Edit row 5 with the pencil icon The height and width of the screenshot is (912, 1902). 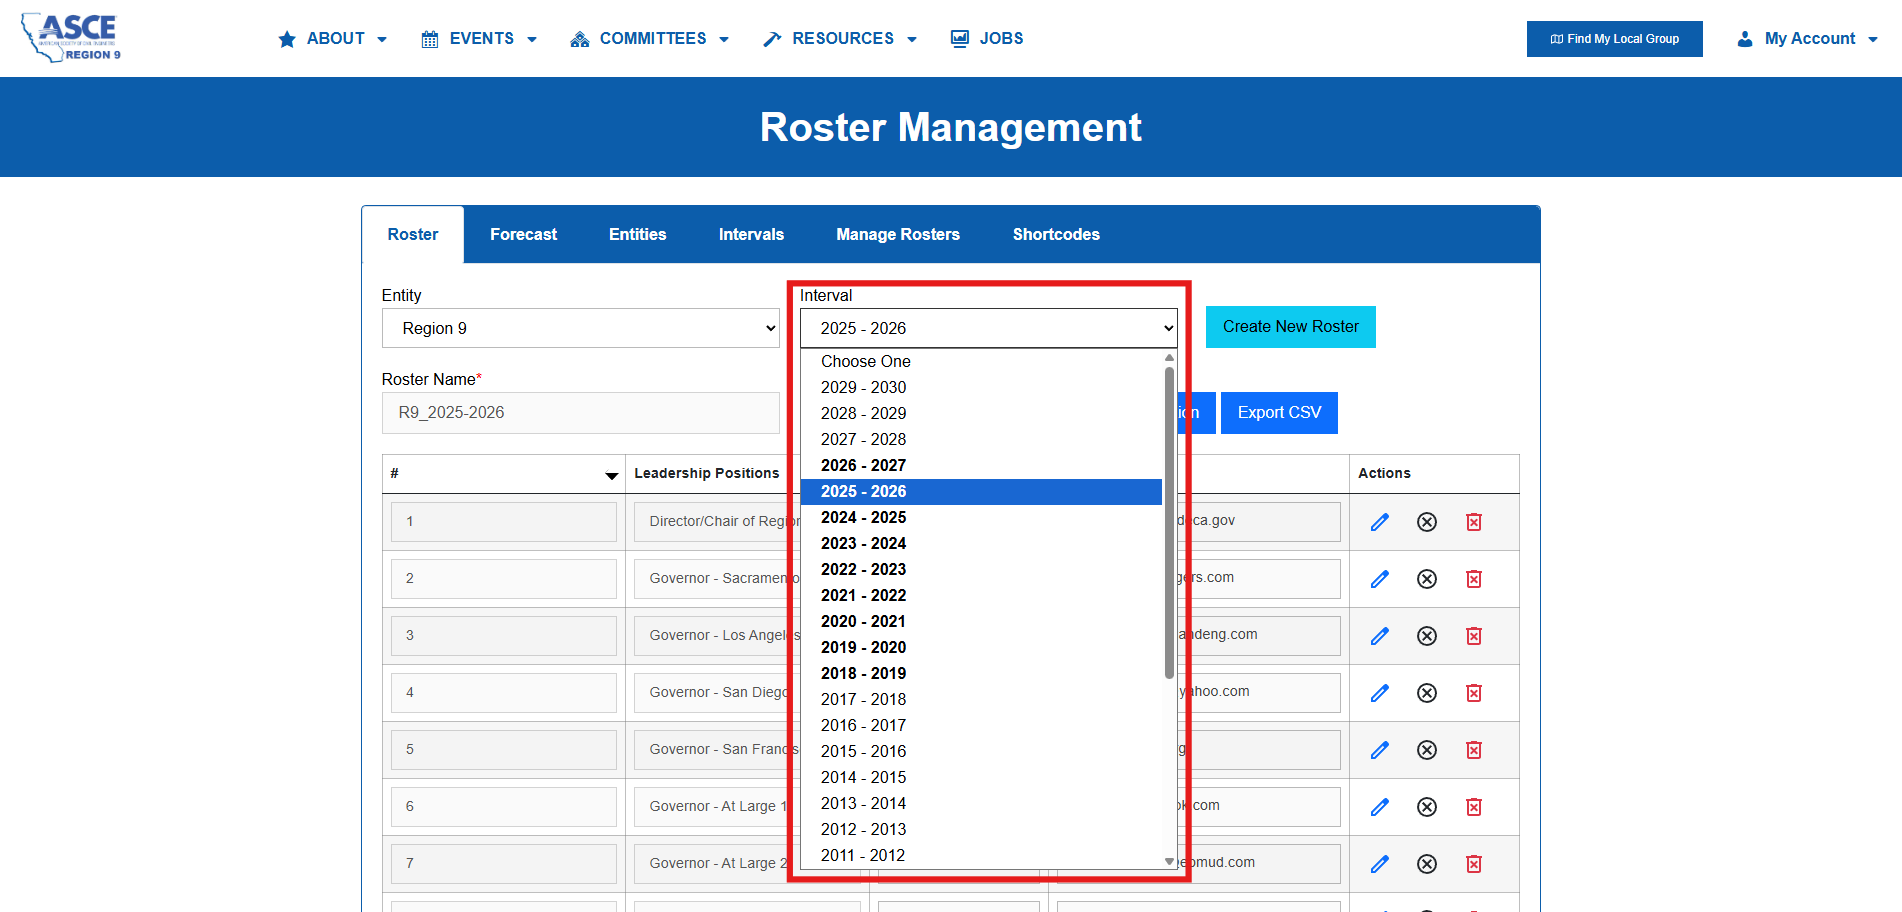coord(1380,750)
